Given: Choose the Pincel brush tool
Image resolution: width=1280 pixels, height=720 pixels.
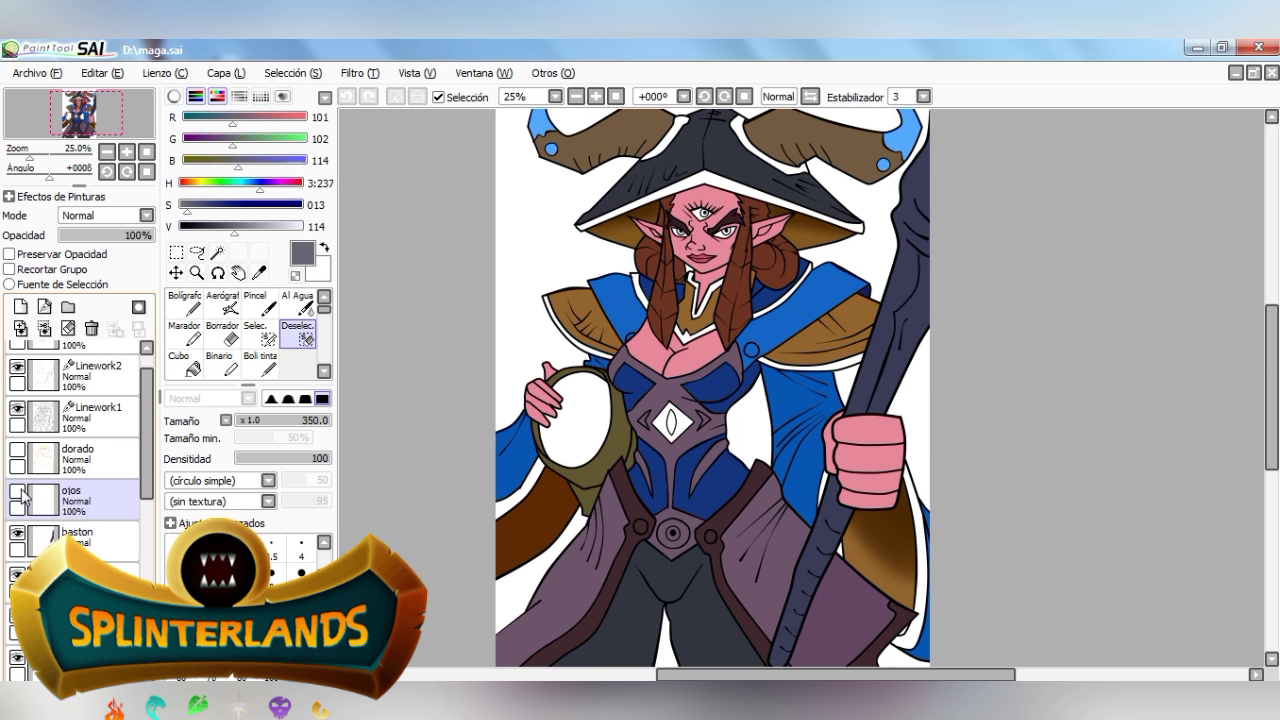Looking at the screenshot, I should (259, 303).
